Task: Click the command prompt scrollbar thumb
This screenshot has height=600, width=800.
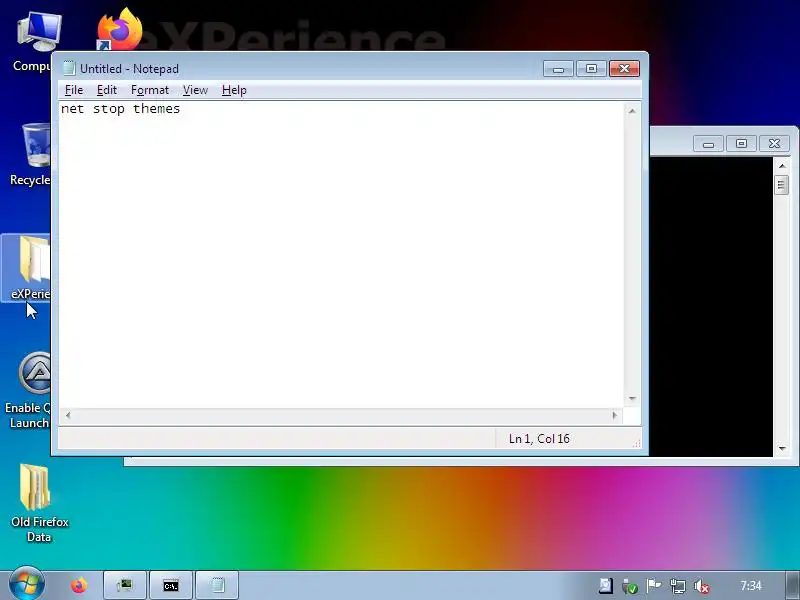Action: pyautogui.click(x=781, y=185)
